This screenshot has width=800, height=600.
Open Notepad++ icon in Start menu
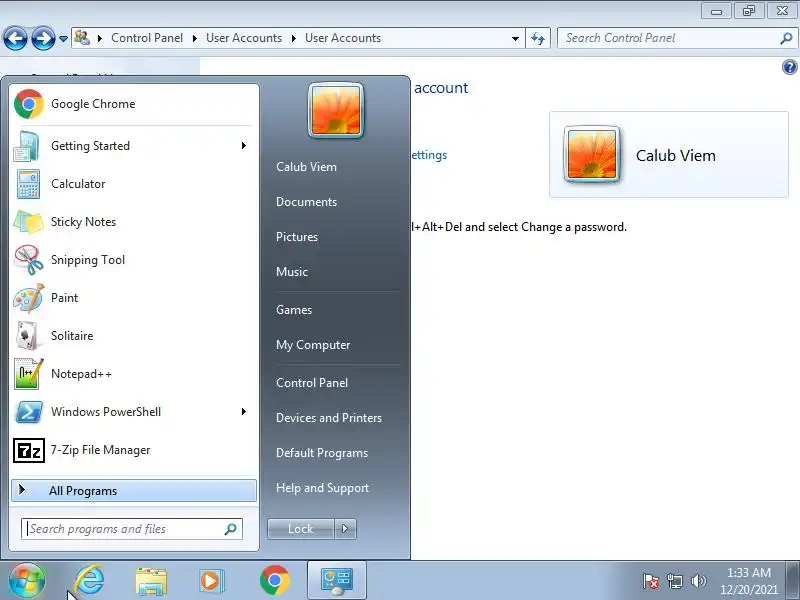(29, 374)
